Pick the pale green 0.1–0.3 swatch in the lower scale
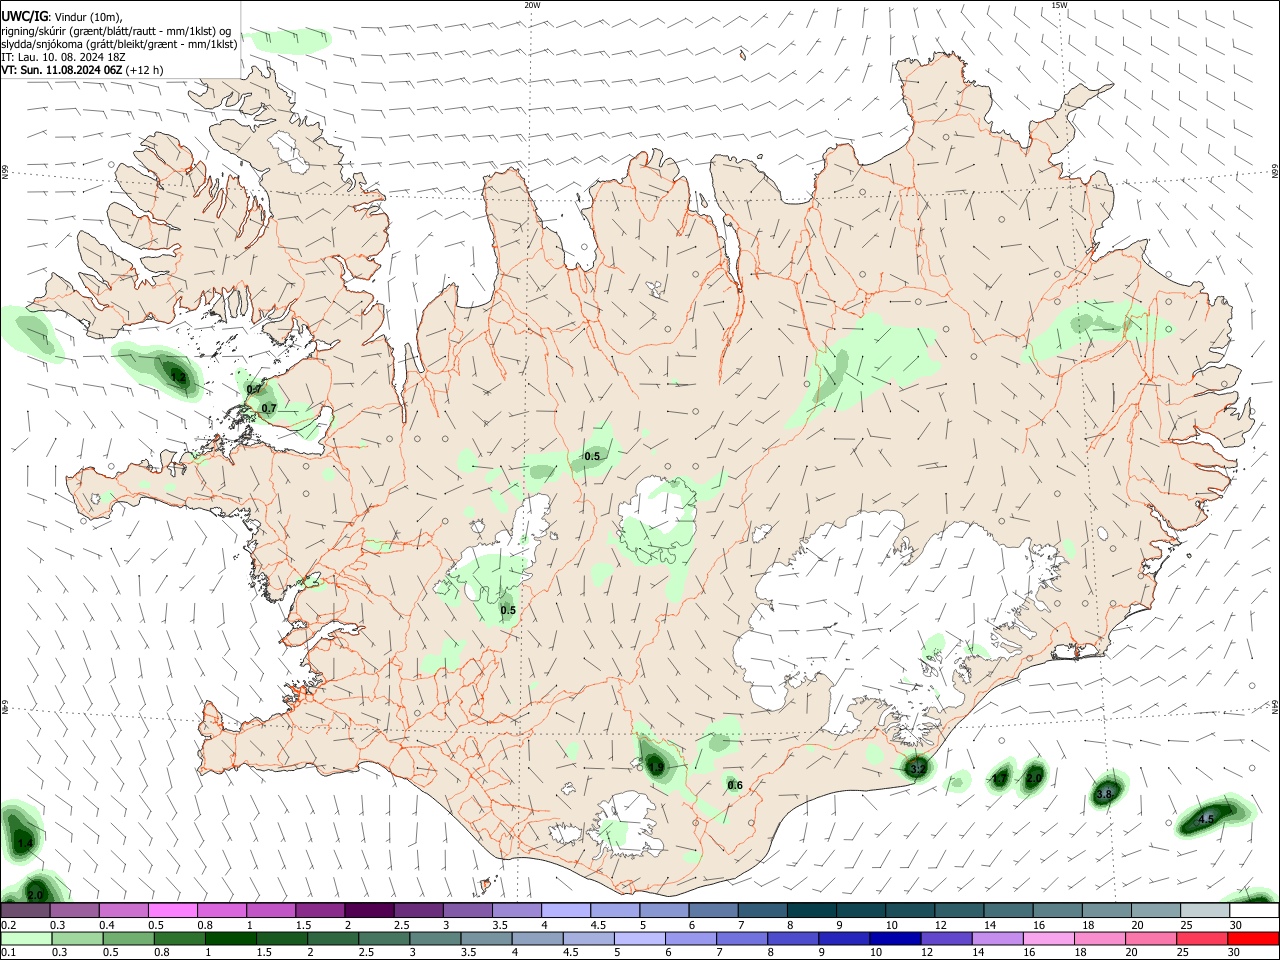 coord(27,938)
